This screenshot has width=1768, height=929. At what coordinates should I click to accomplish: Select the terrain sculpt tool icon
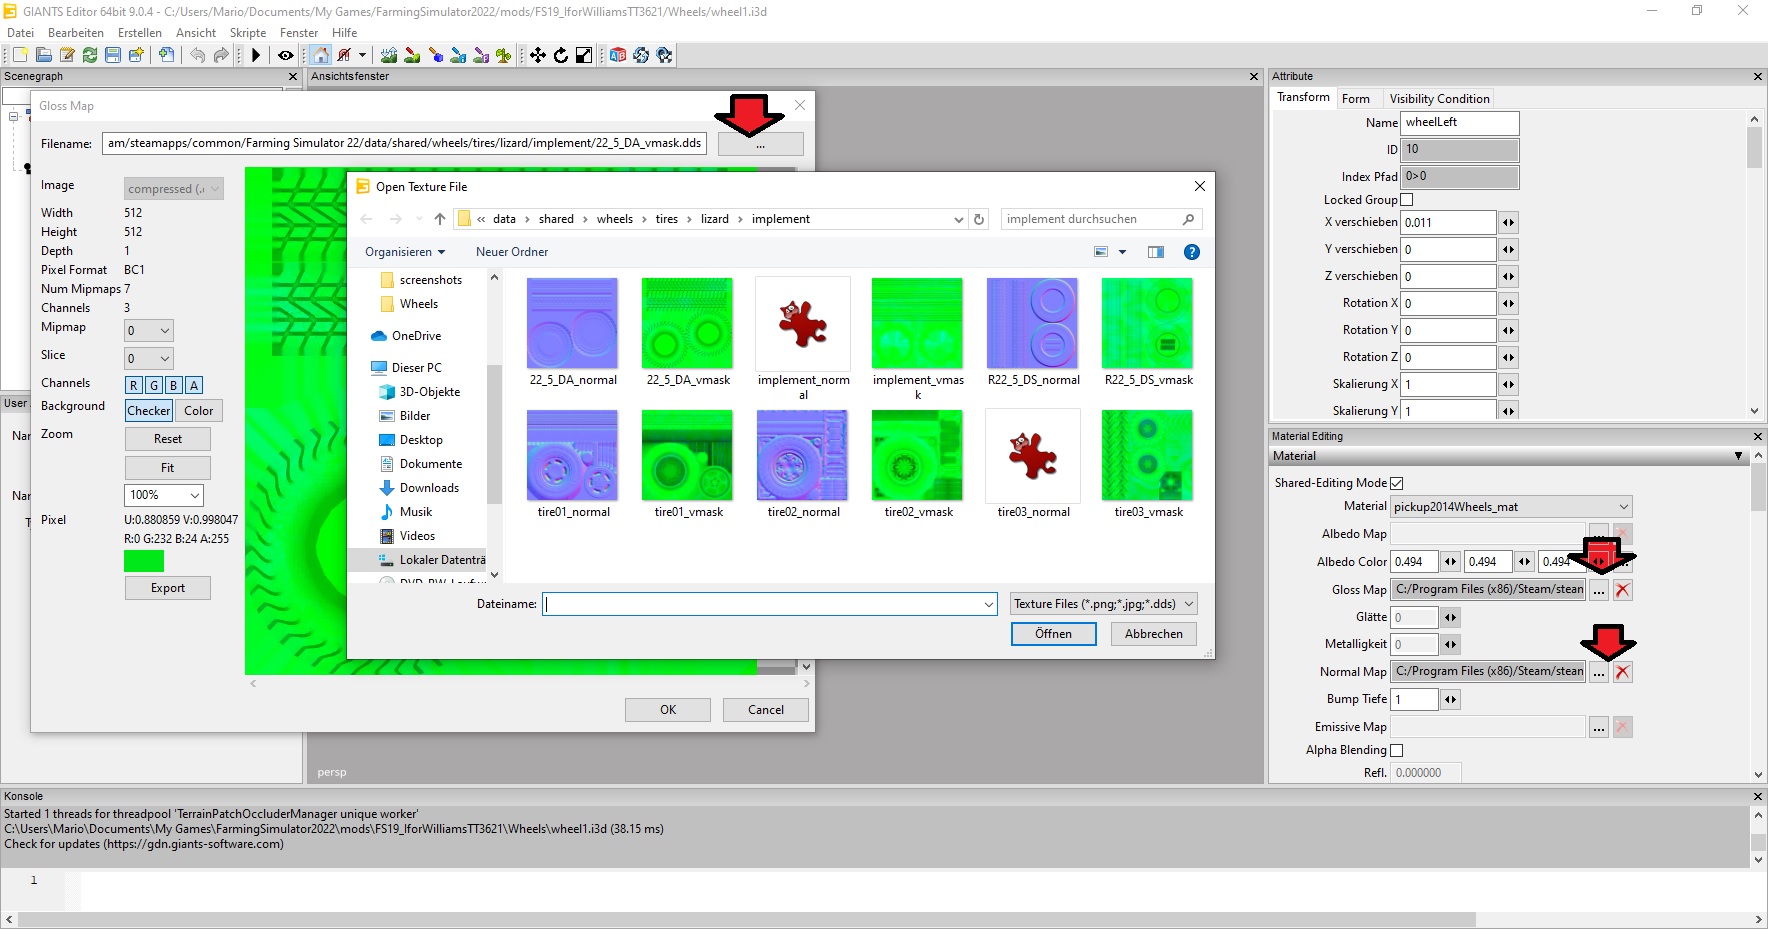pyautogui.click(x=389, y=55)
